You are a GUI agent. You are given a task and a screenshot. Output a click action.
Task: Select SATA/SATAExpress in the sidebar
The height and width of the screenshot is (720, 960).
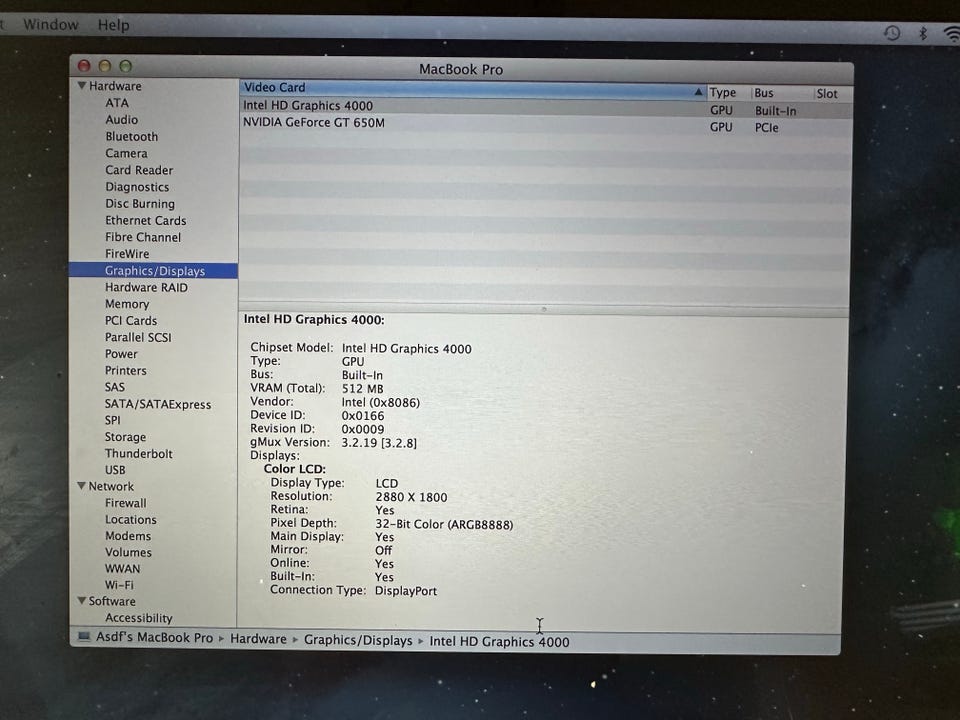[157, 404]
